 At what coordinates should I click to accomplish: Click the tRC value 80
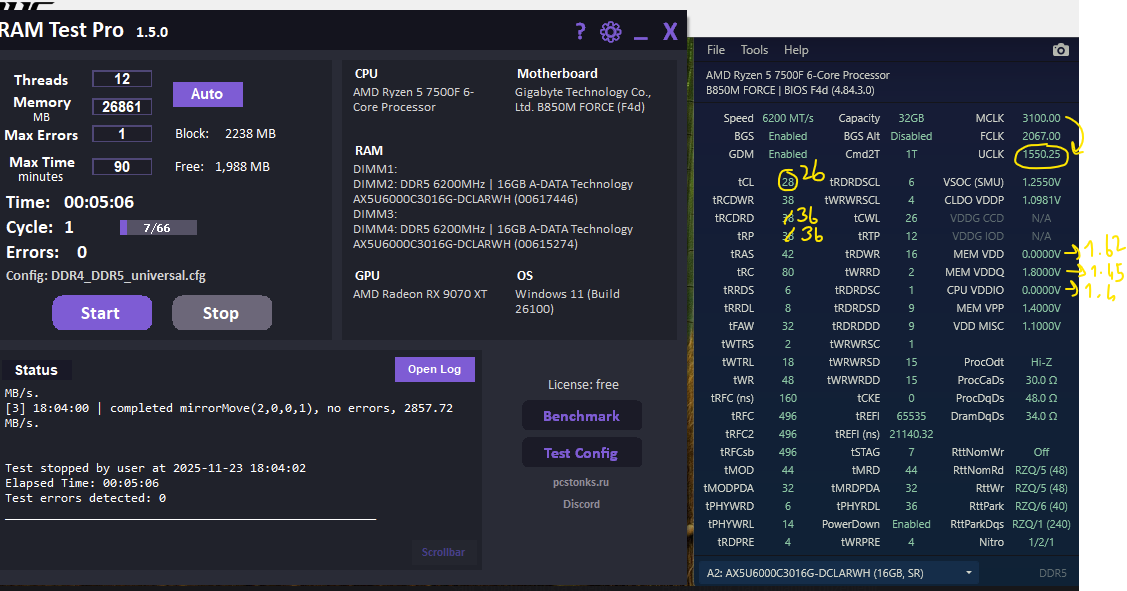point(788,272)
